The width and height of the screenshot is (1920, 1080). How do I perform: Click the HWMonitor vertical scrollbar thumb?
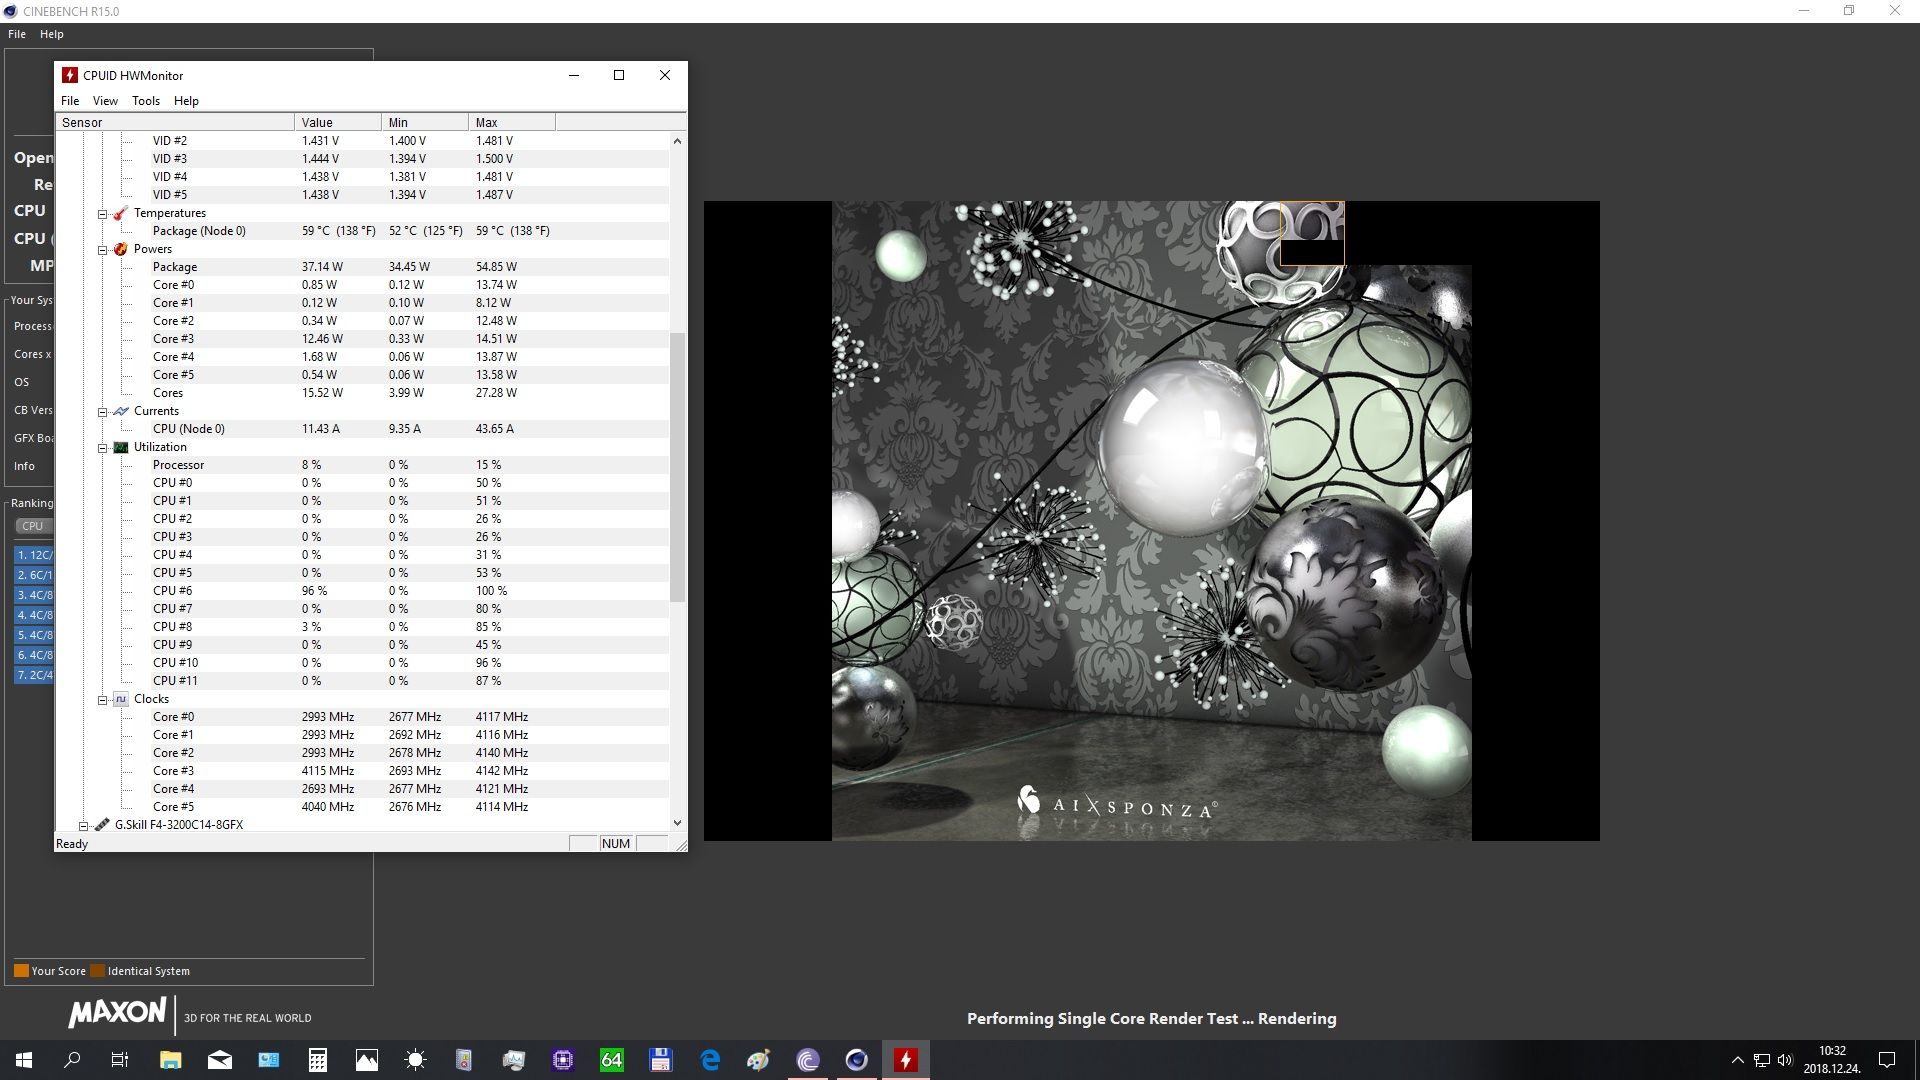[677, 467]
